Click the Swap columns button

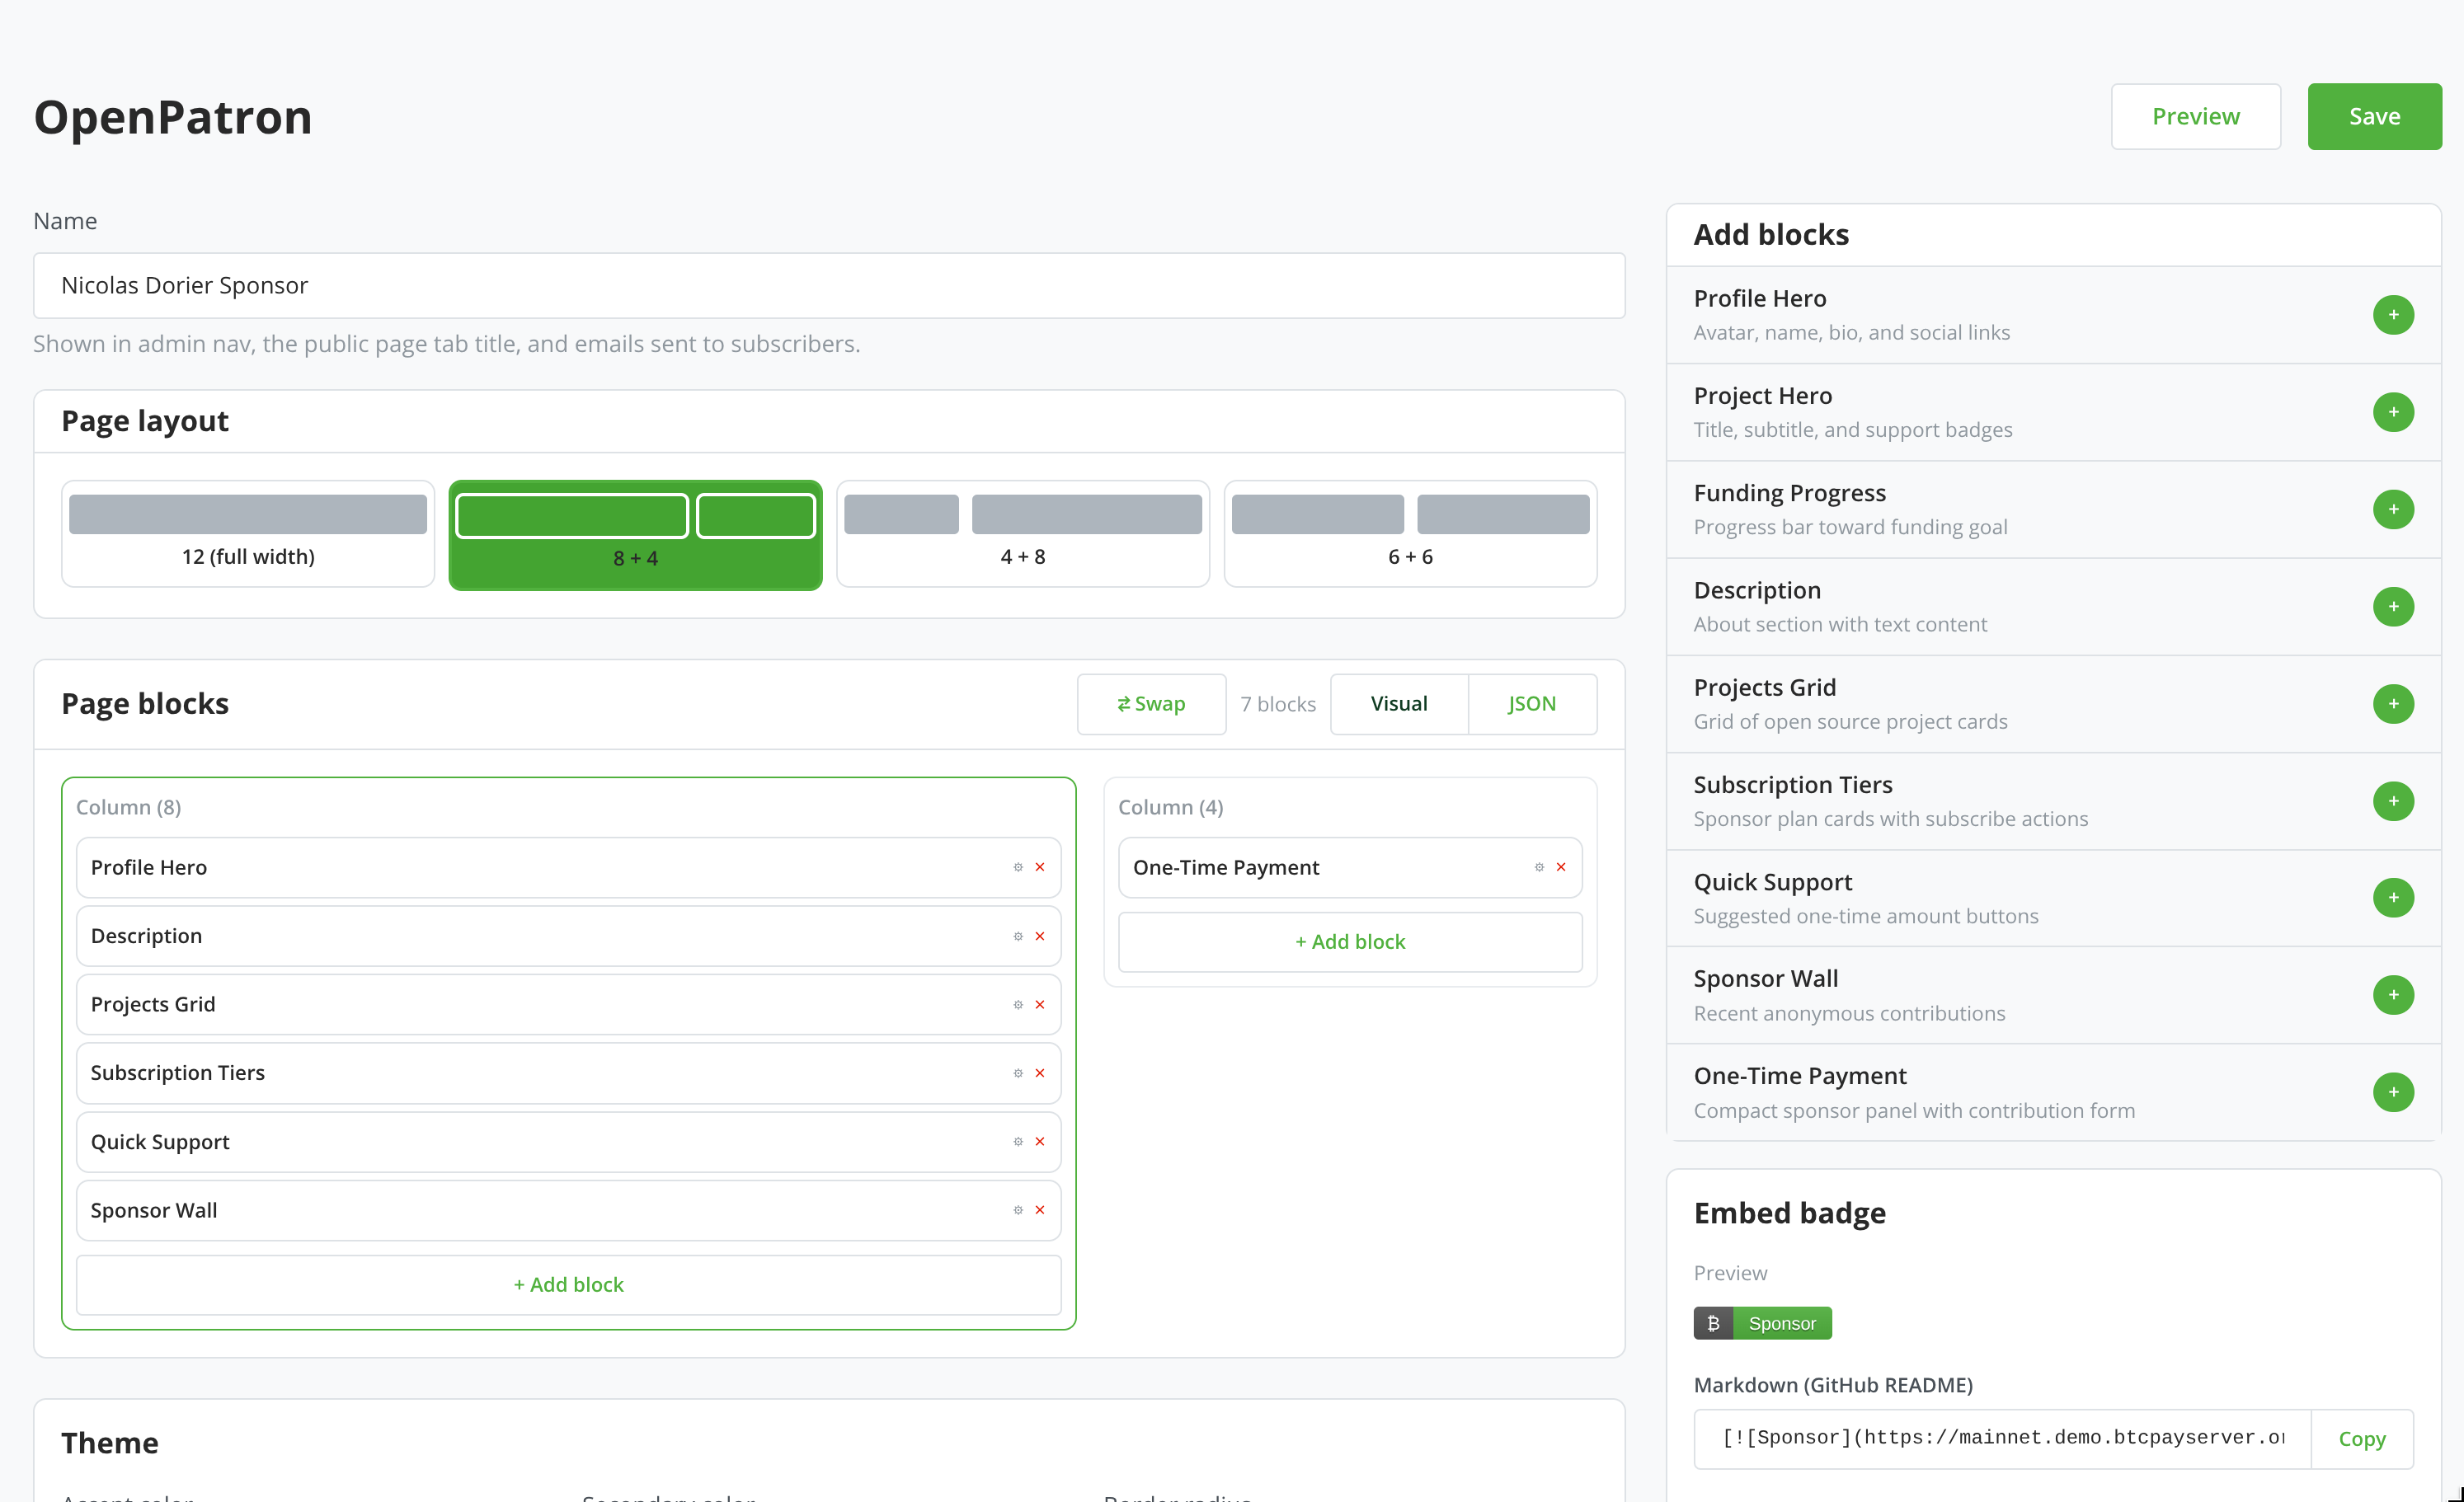1151,704
